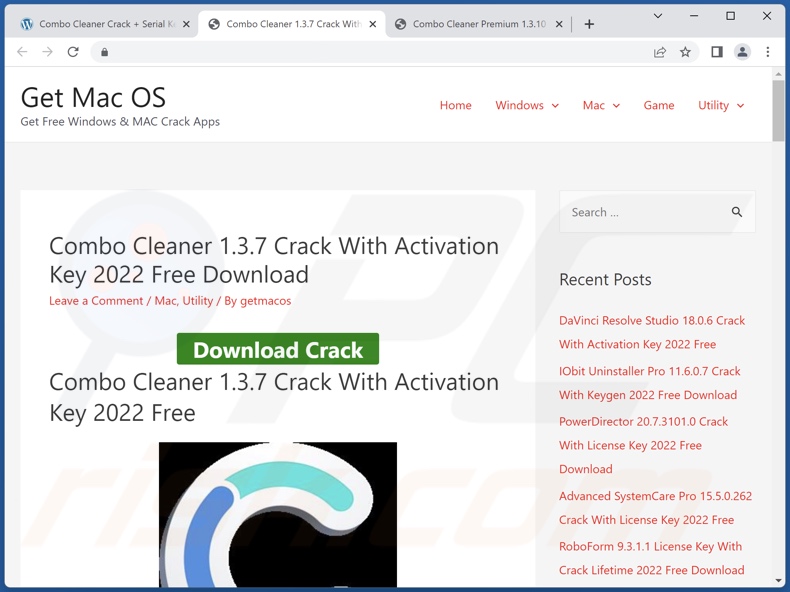Image resolution: width=790 pixels, height=592 pixels.
Task: Click the browser forward arrow
Action: click(x=47, y=52)
